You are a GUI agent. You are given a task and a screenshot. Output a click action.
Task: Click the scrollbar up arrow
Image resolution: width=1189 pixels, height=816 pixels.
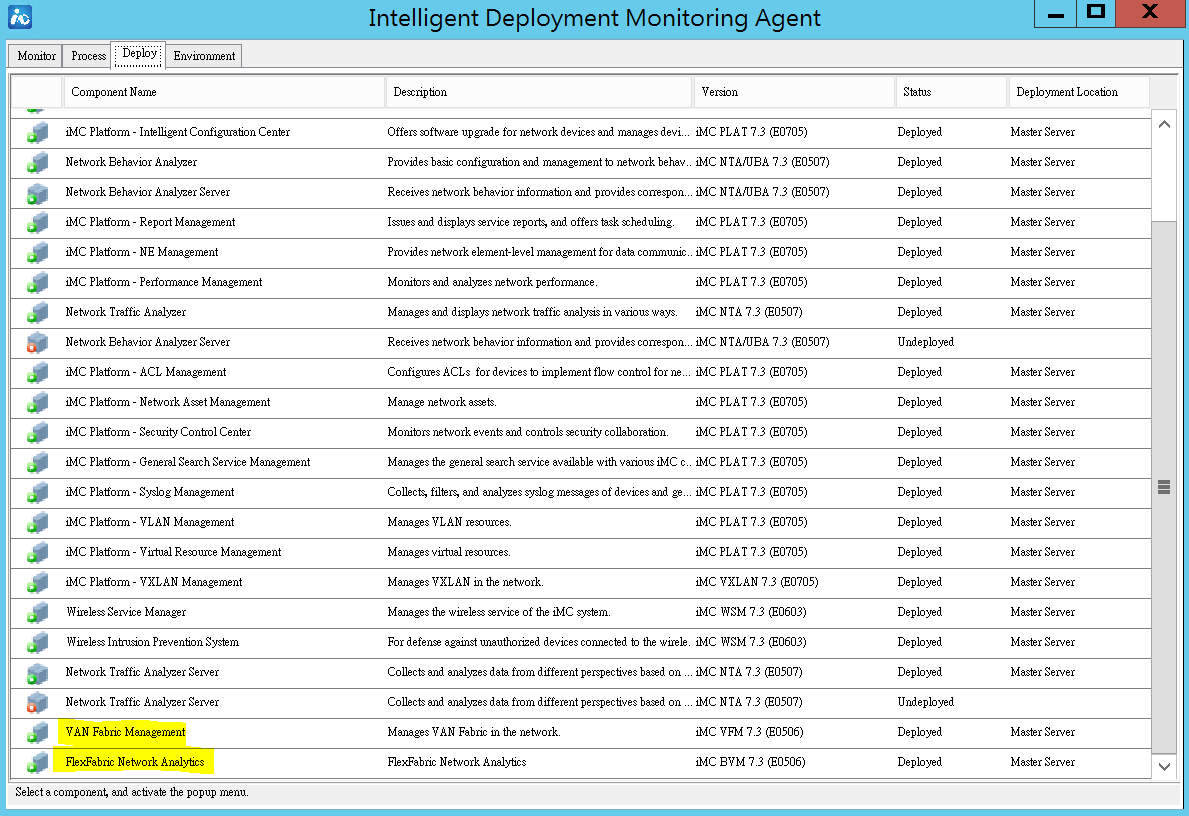pos(1164,124)
